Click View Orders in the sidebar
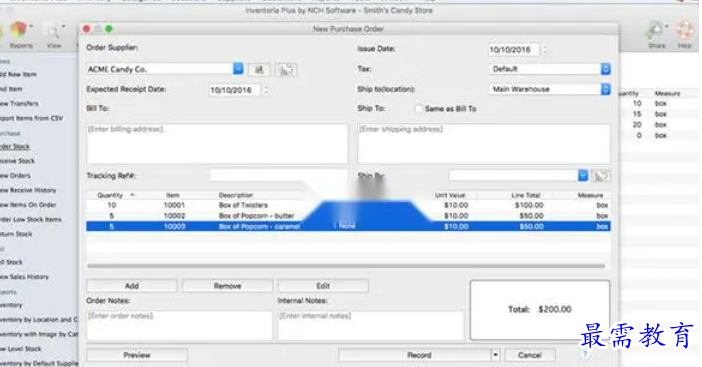Viewport: 702px width, 367px height. tap(15, 175)
